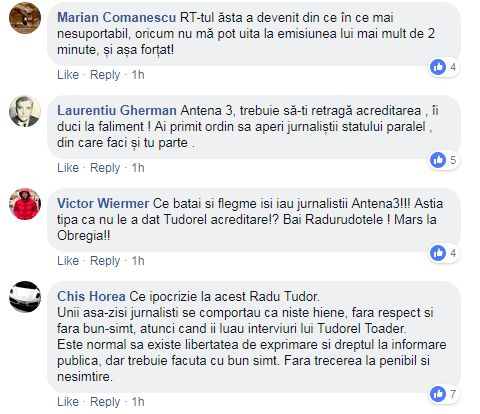Open the like reactions on Marian Comanescu's comment

click(x=444, y=67)
